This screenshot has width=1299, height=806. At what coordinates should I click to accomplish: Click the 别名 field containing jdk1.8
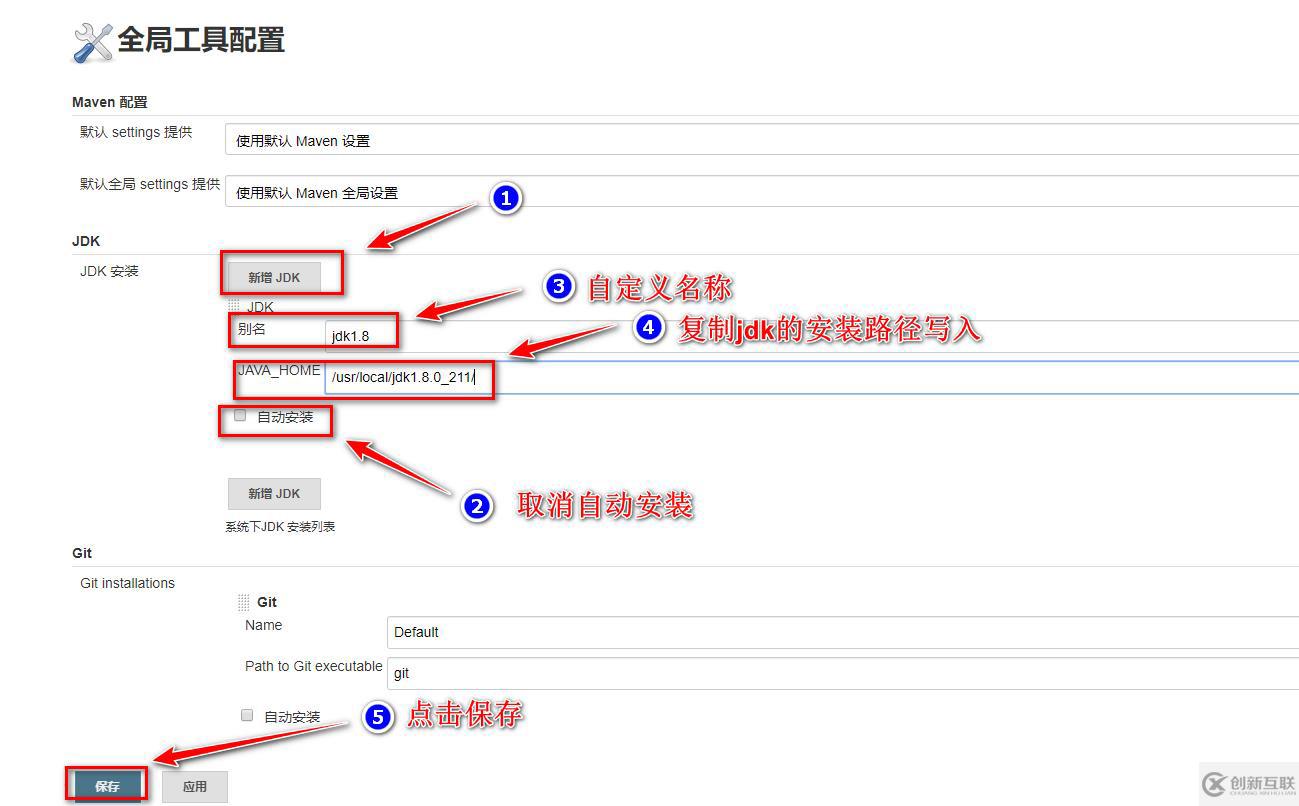tap(812, 336)
